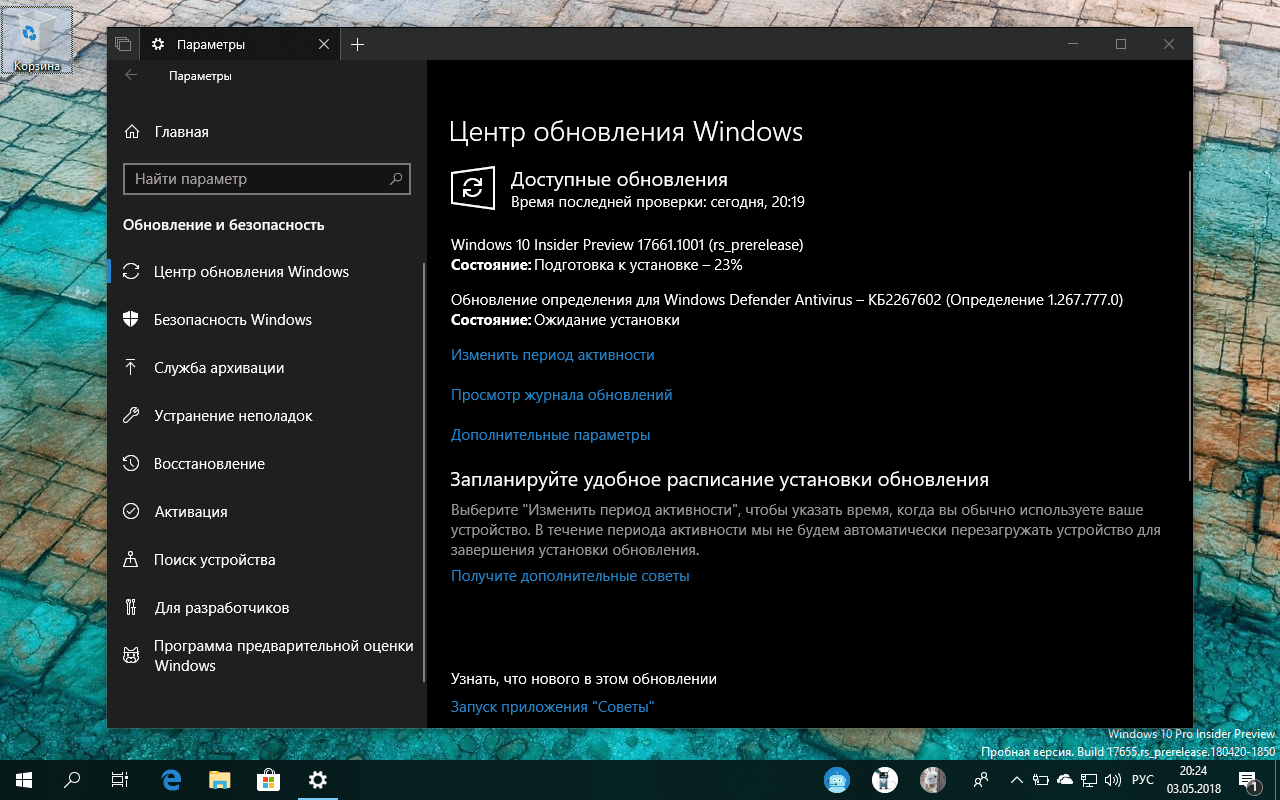1280x800 pixels.
Task: Open the bunny avatar pinned contact on the taskbar
Action: (933, 780)
